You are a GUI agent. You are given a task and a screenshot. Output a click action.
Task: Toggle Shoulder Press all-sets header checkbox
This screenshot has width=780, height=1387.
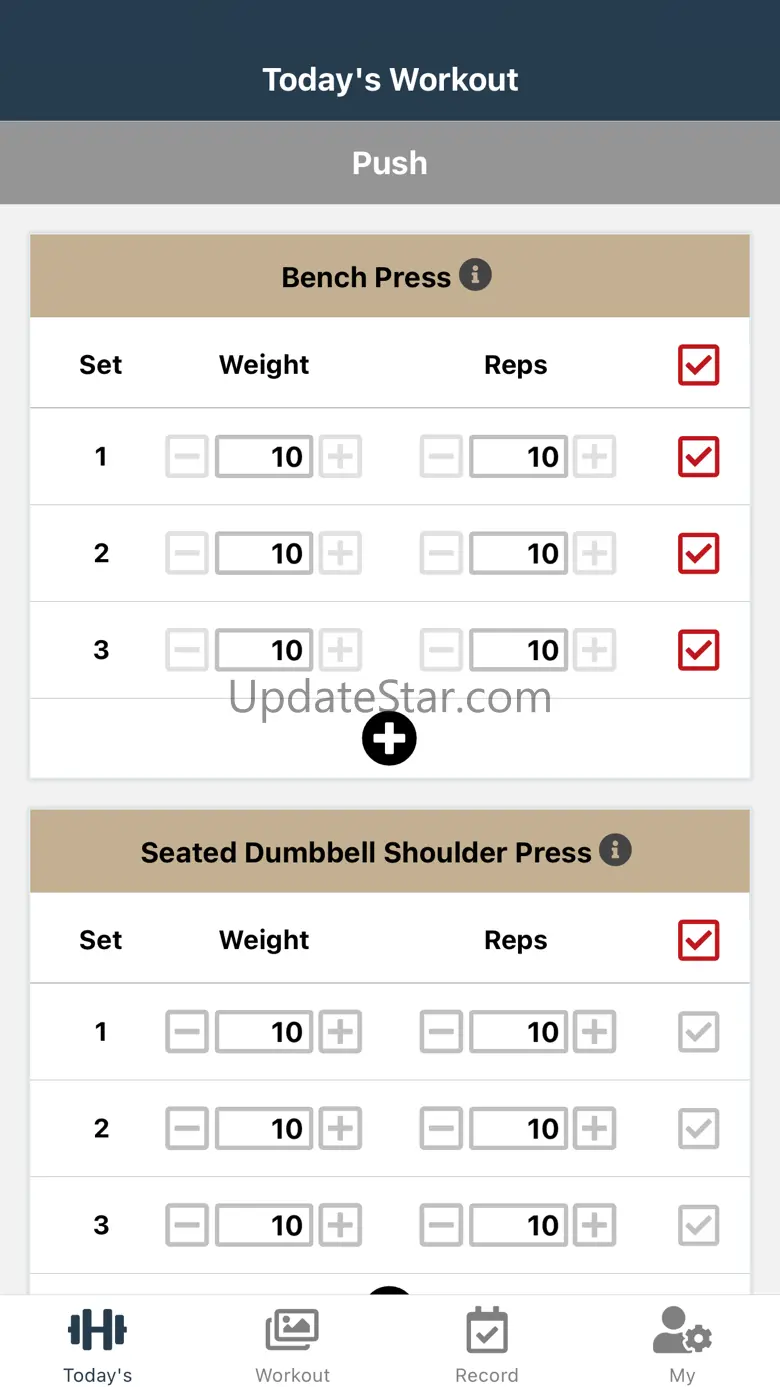pyautogui.click(x=698, y=940)
